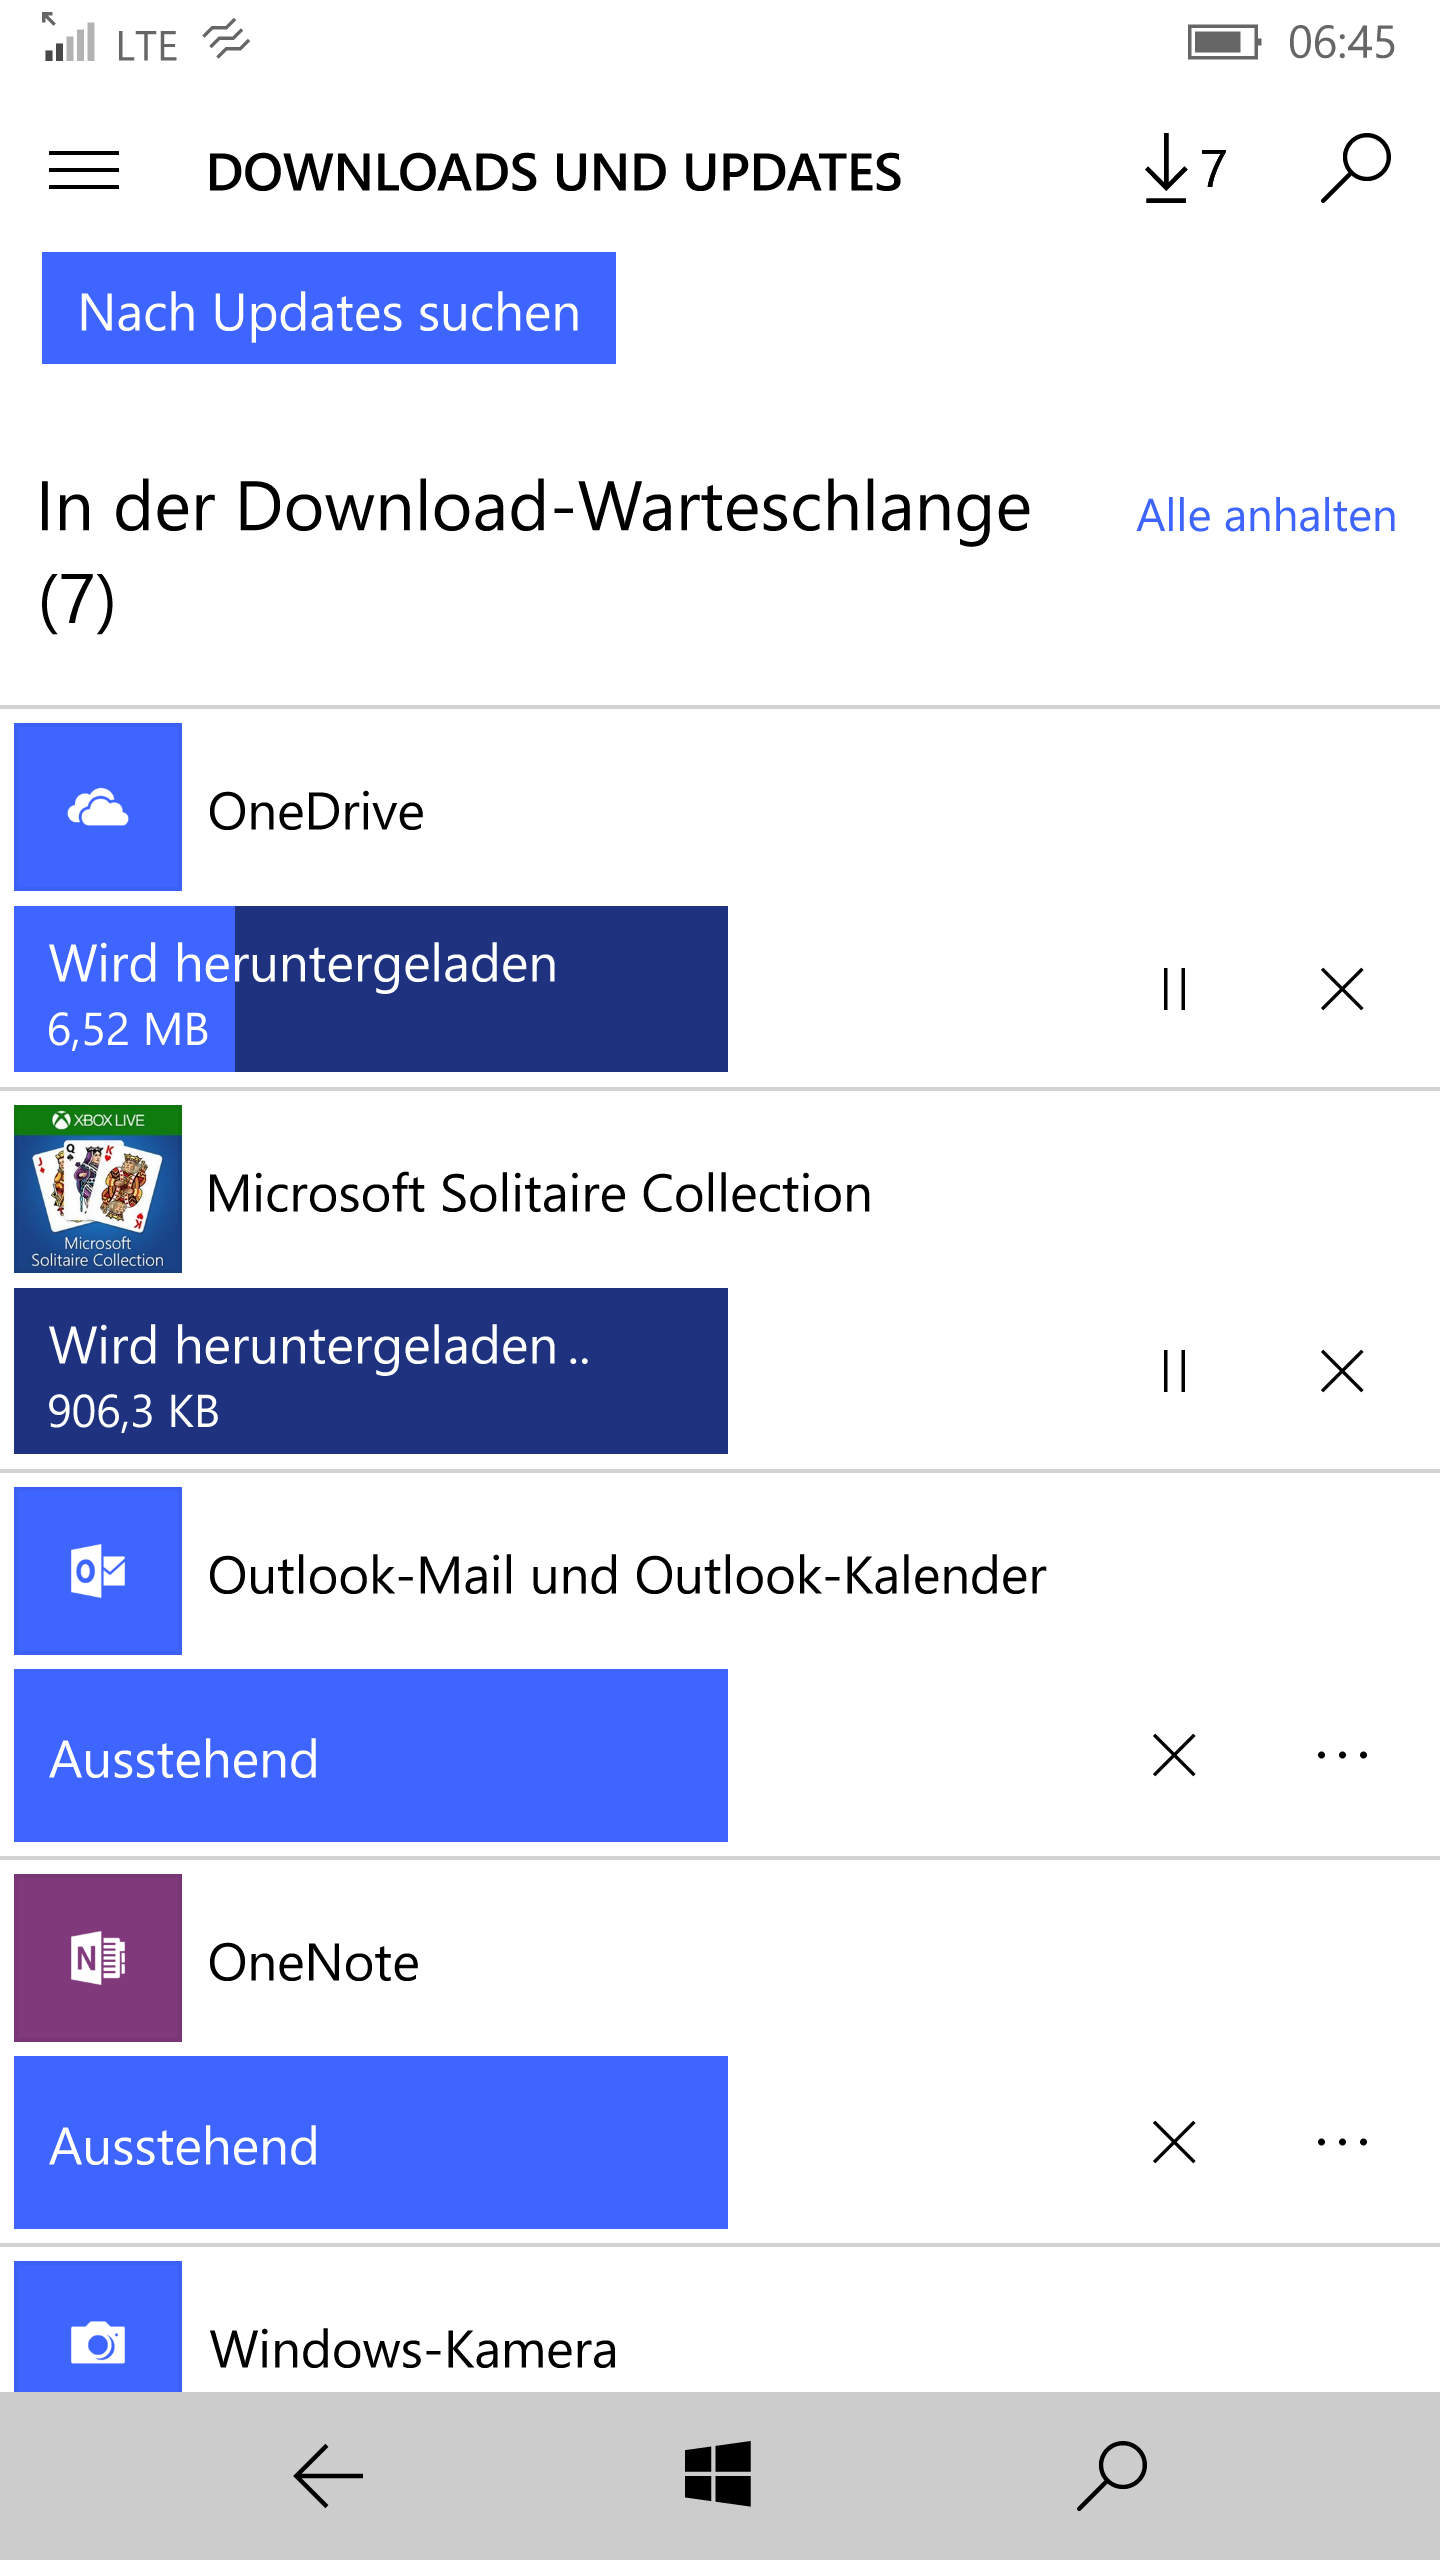The image size is (1440, 2560).
Task: Click the Ausstehend bar for OneNote
Action: (371, 2142)
